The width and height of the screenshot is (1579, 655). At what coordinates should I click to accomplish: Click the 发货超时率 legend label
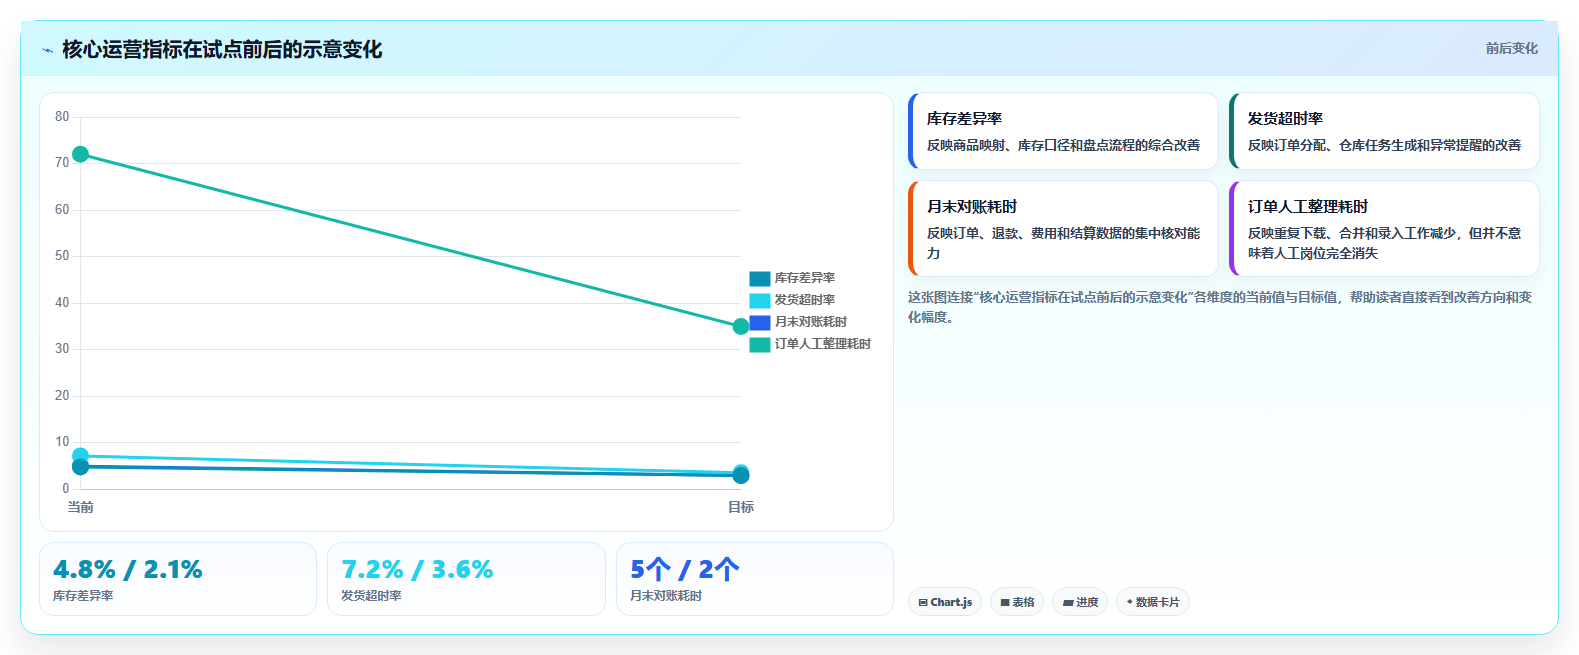pyautogui.click(x=805, y=300)
